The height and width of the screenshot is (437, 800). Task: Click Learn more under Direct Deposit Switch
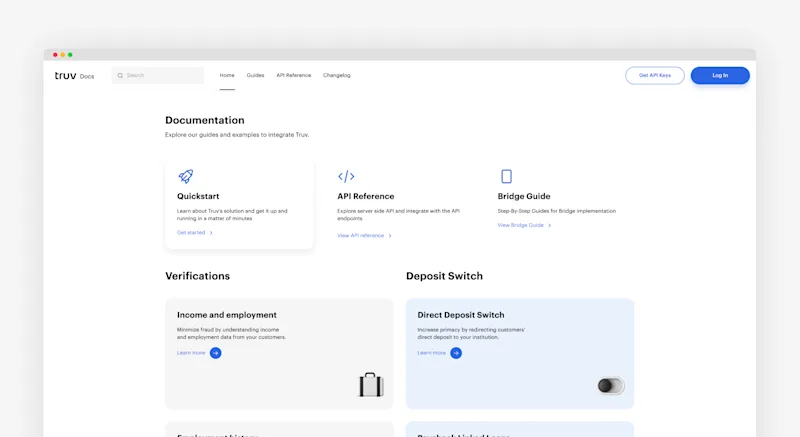pyautogui.click(x=431, y=353)
